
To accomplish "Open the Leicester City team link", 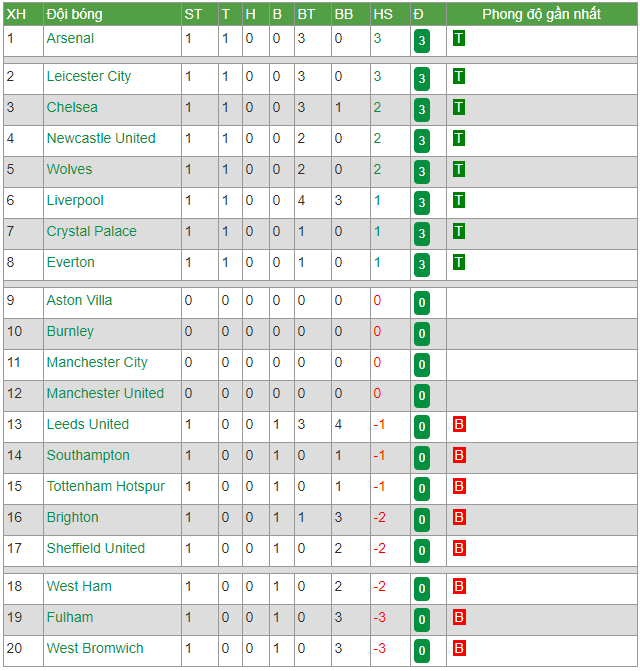I will coord(89,77).
